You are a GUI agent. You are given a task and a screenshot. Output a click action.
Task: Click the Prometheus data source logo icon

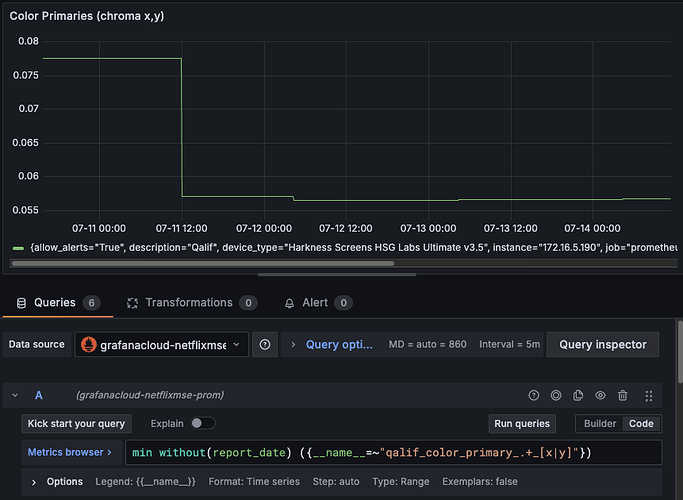pos(89,345)
